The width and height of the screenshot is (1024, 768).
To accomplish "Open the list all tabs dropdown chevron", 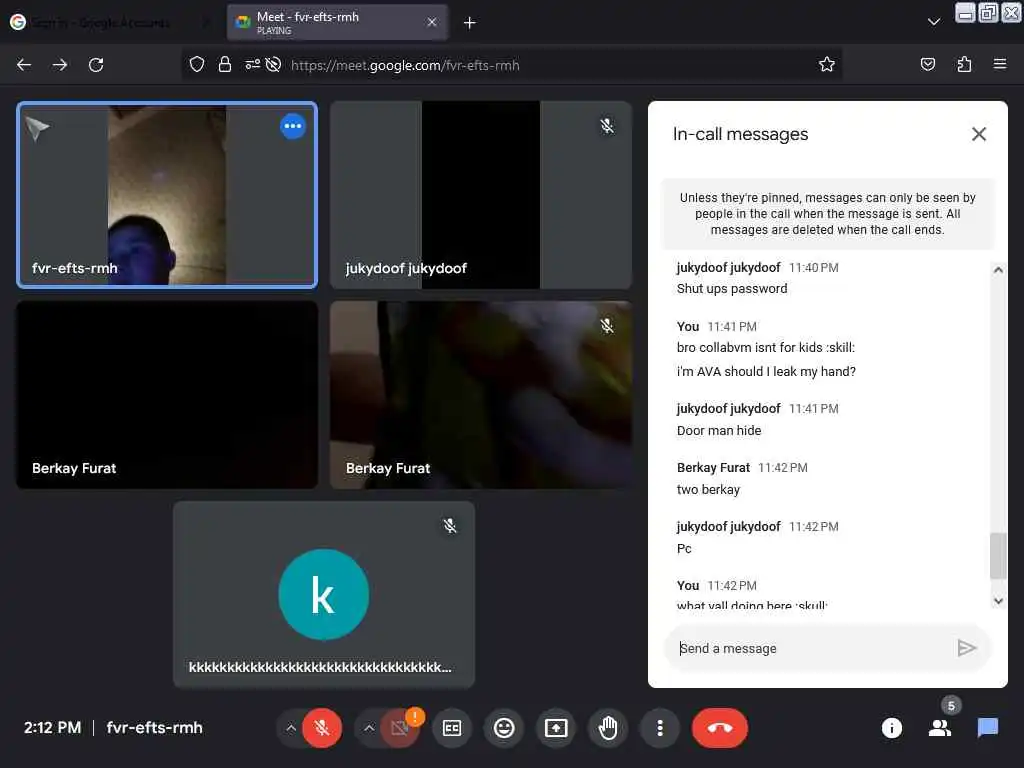I will [934, 22].
